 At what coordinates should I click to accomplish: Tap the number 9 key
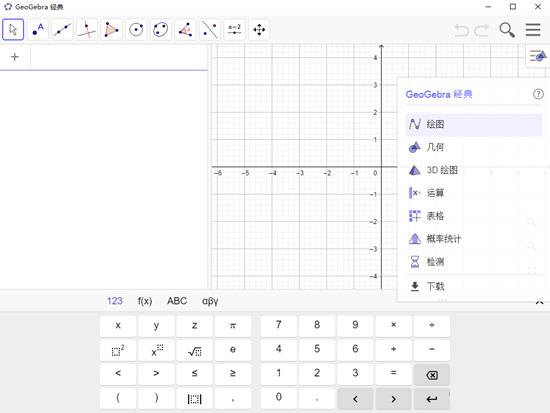click(355, 326)
